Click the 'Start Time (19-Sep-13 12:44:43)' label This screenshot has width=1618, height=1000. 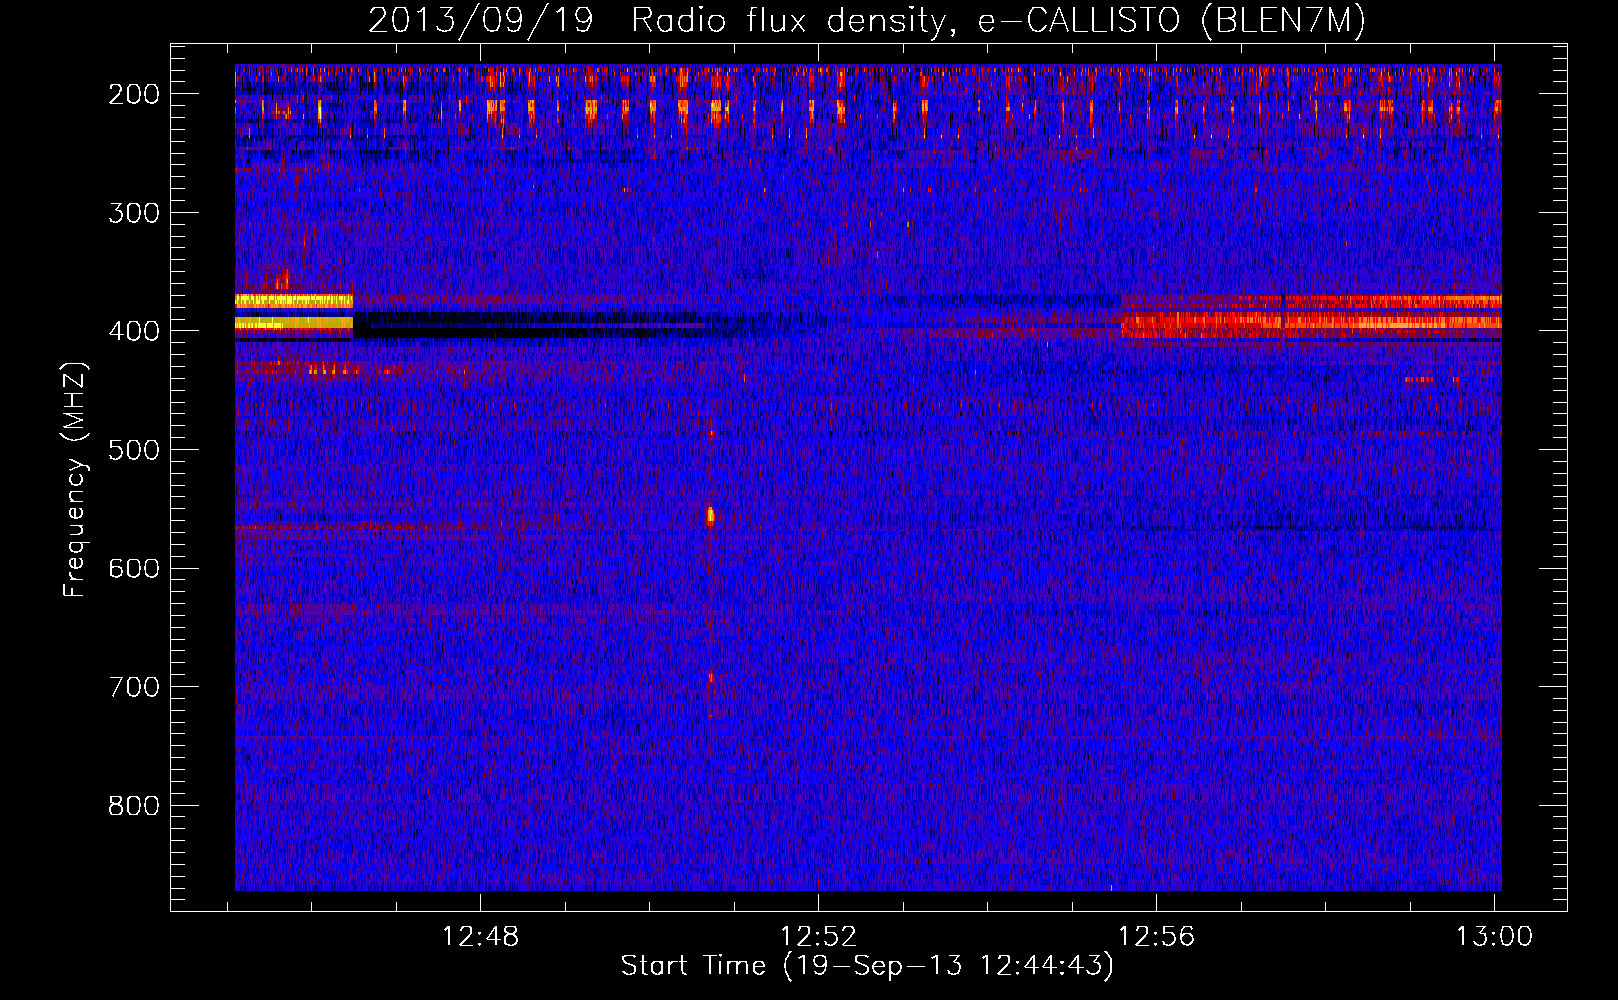(x=867, y=966)
